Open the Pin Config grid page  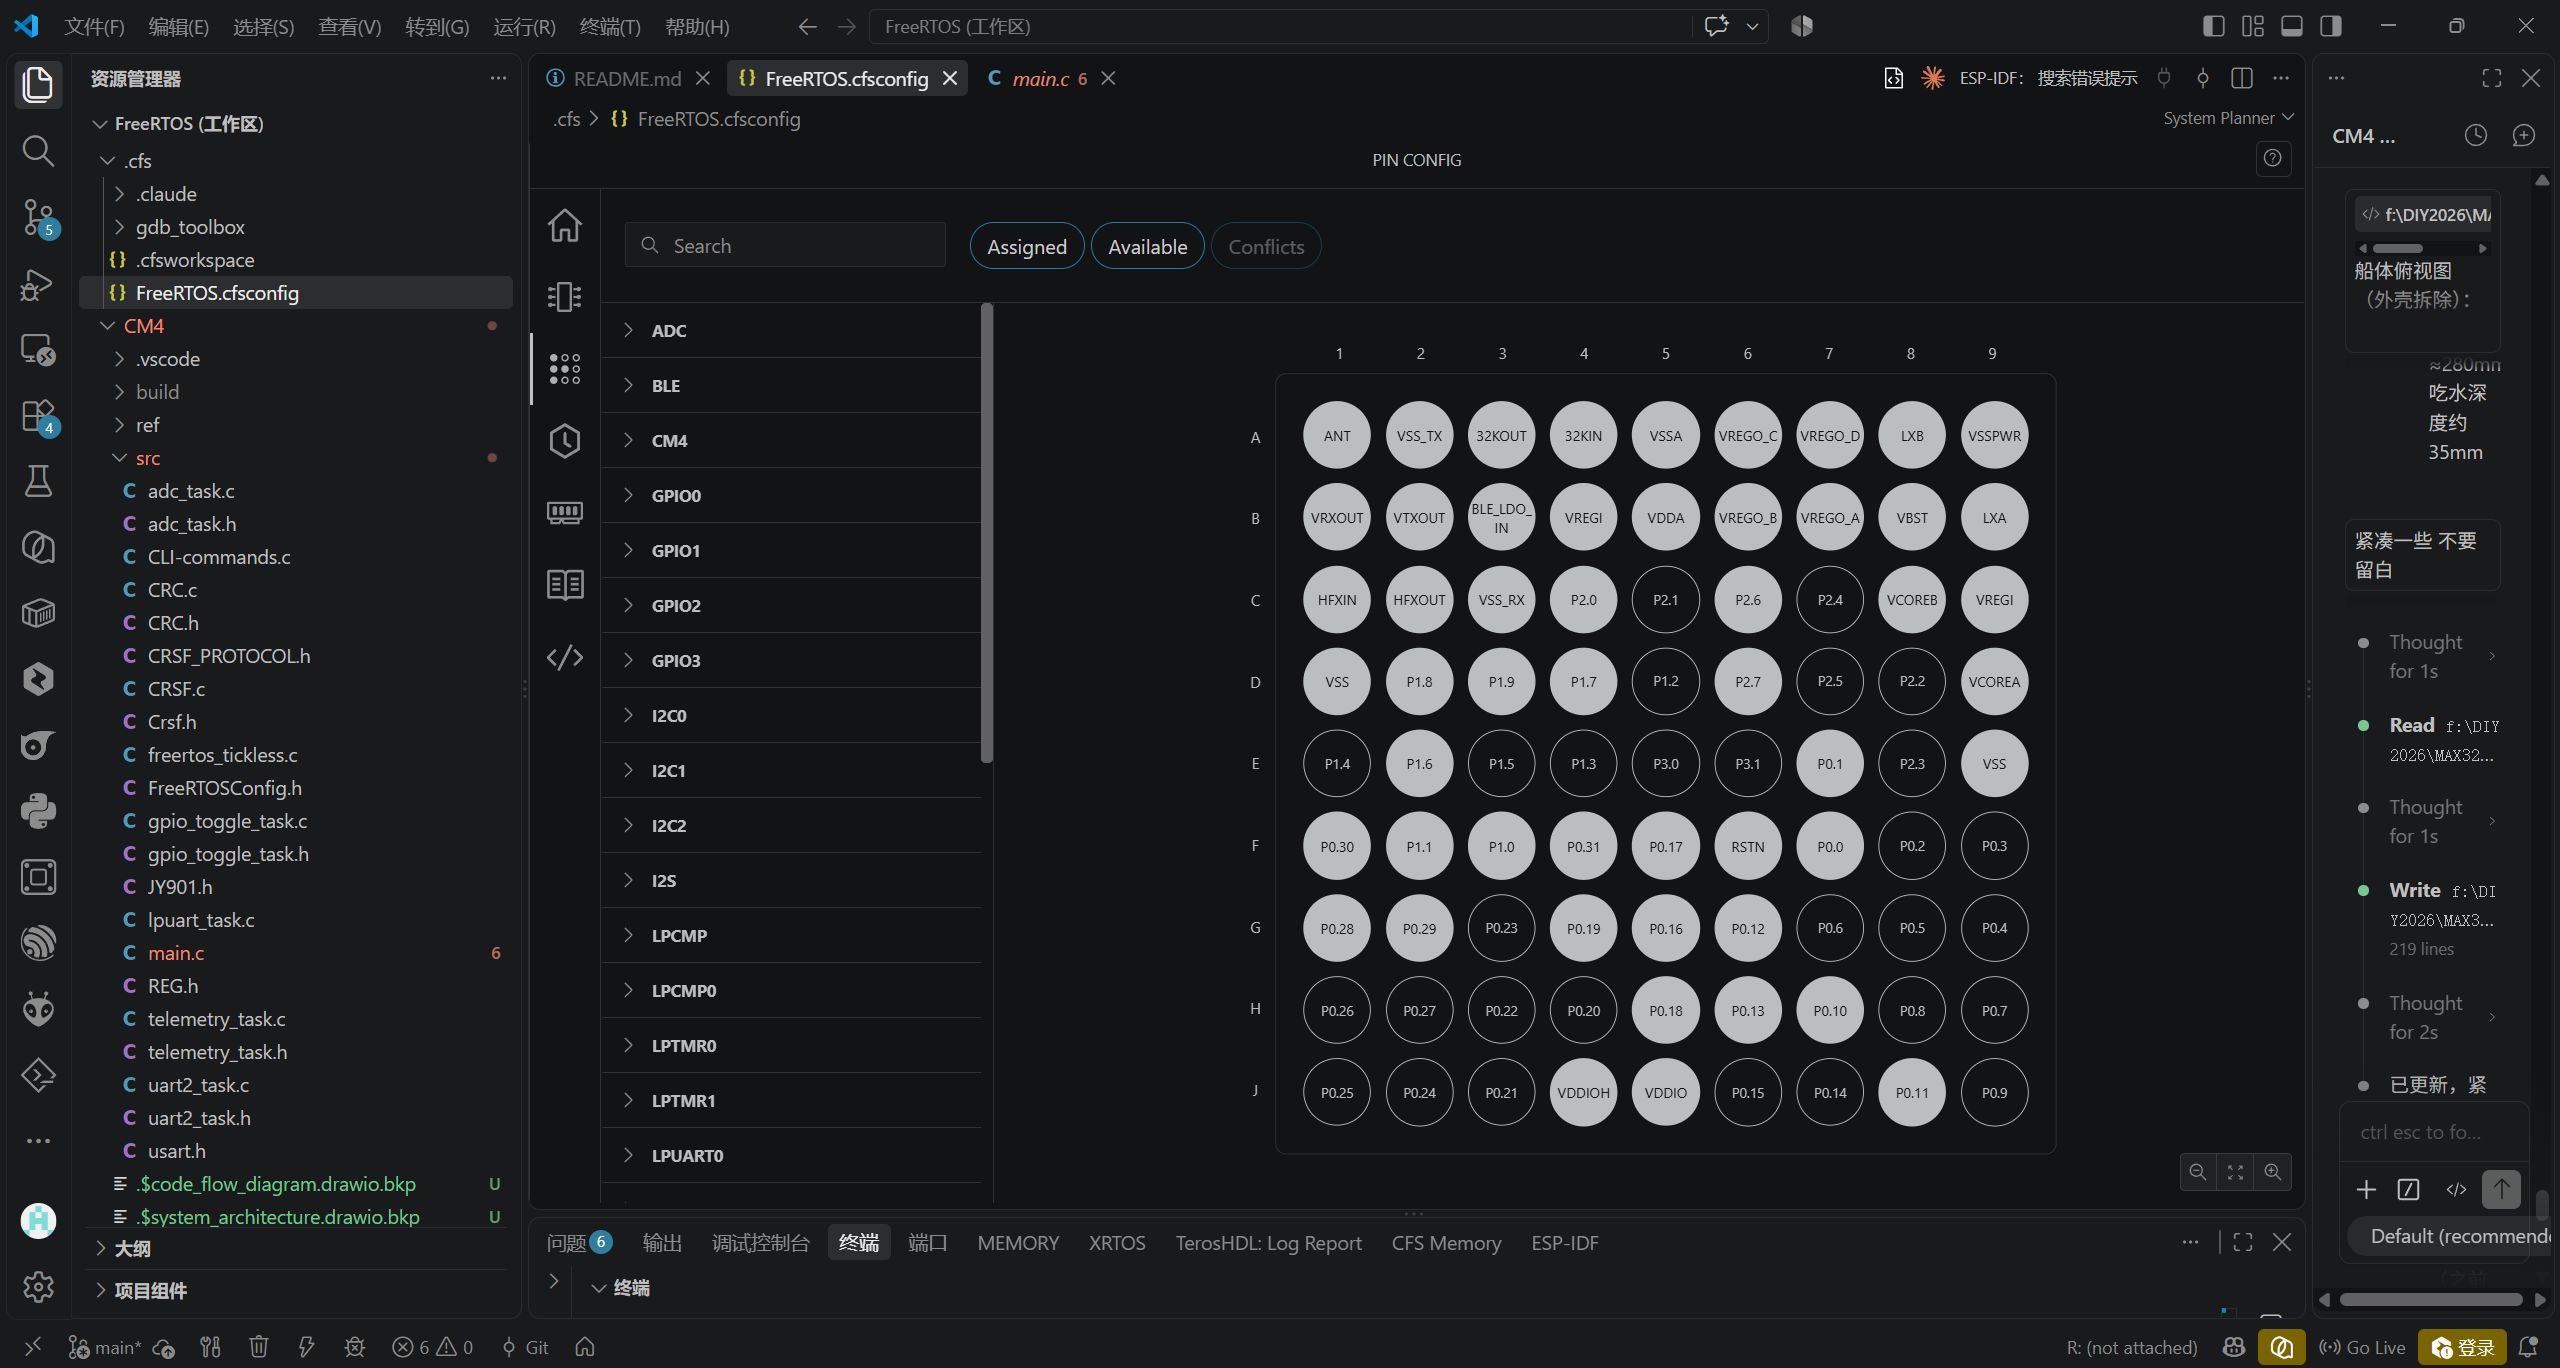coord(565,369)
